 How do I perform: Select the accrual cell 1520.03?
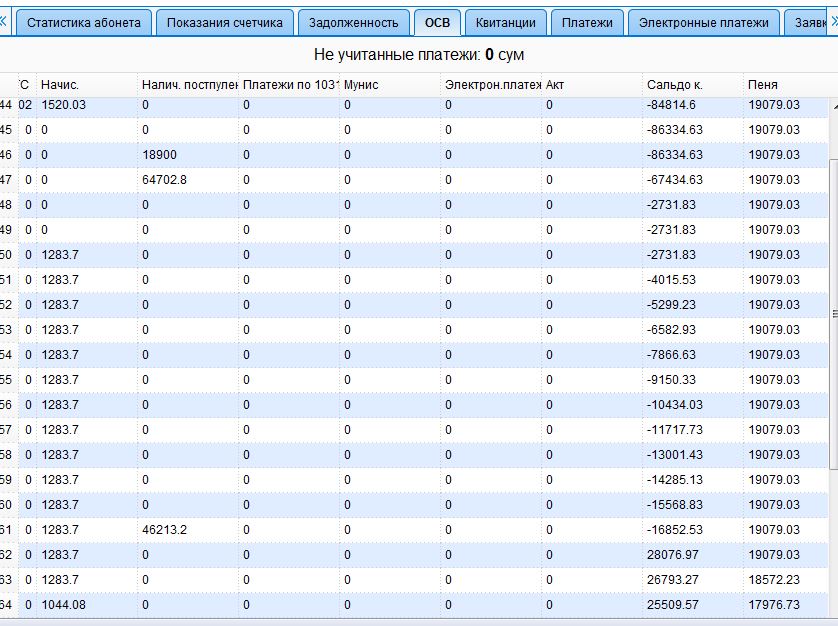(x=64, y=105)
